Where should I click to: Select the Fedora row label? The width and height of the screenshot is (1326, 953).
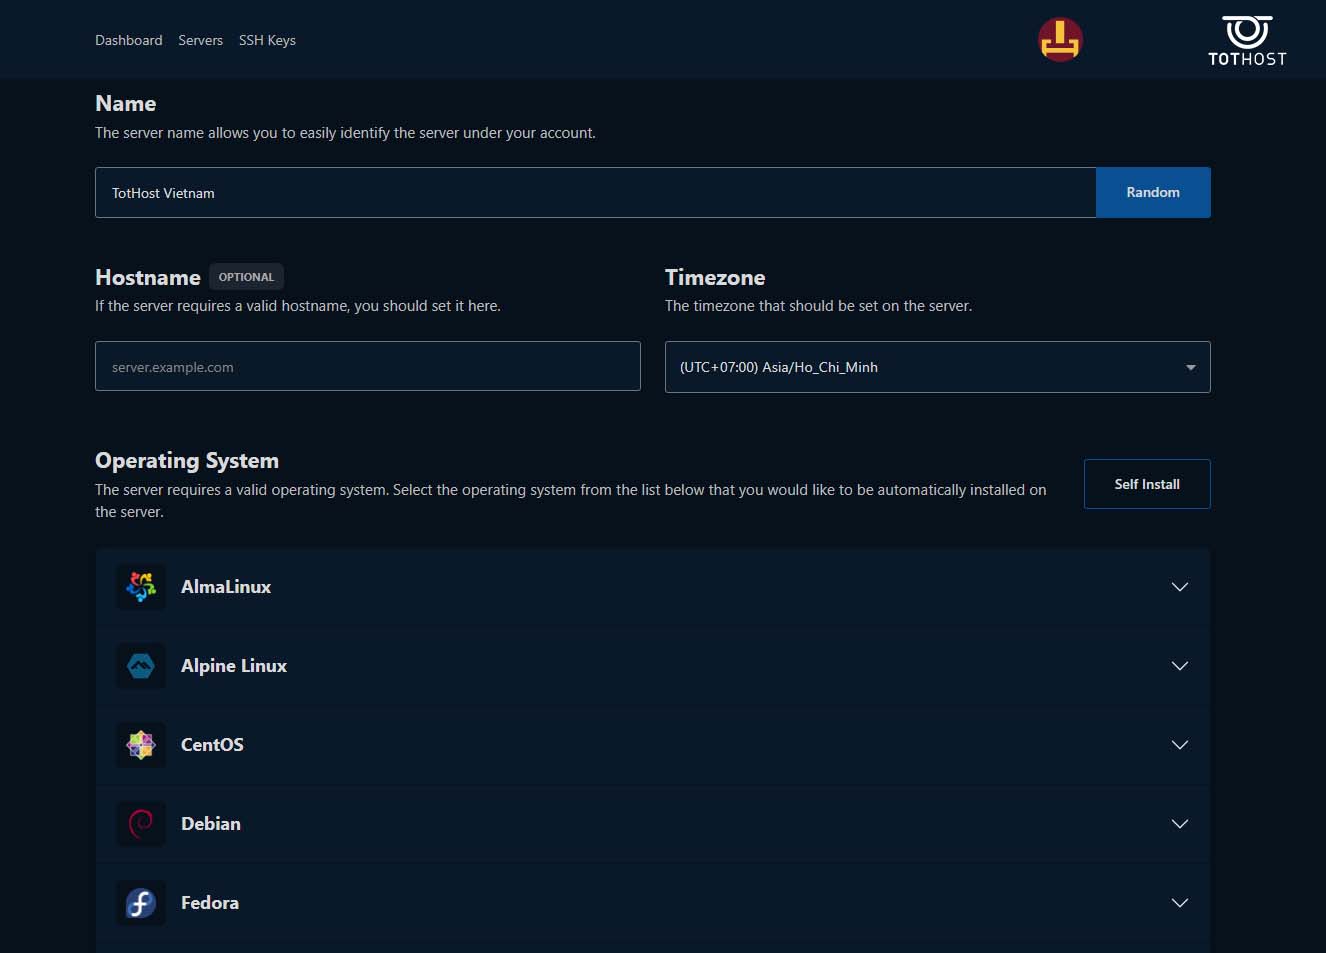click(x=210, y=903)
